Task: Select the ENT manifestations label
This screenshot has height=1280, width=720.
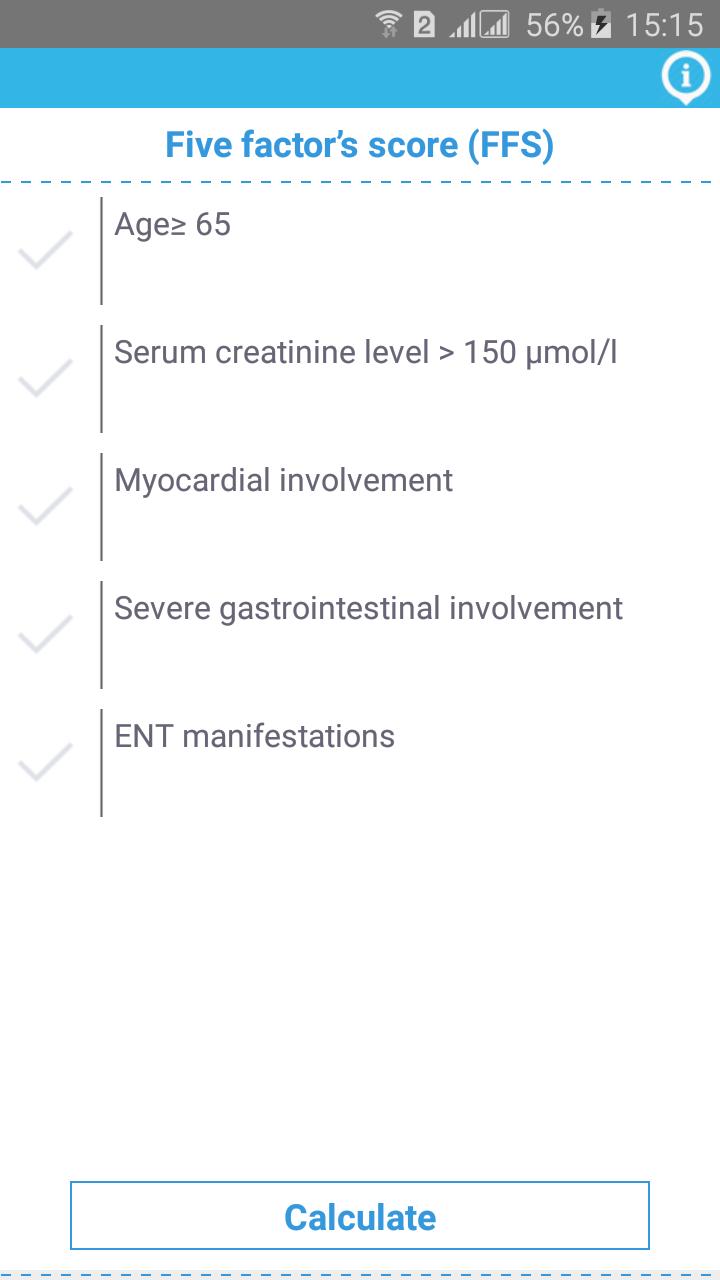Action: pyautogui.click(x=254, y=737)
